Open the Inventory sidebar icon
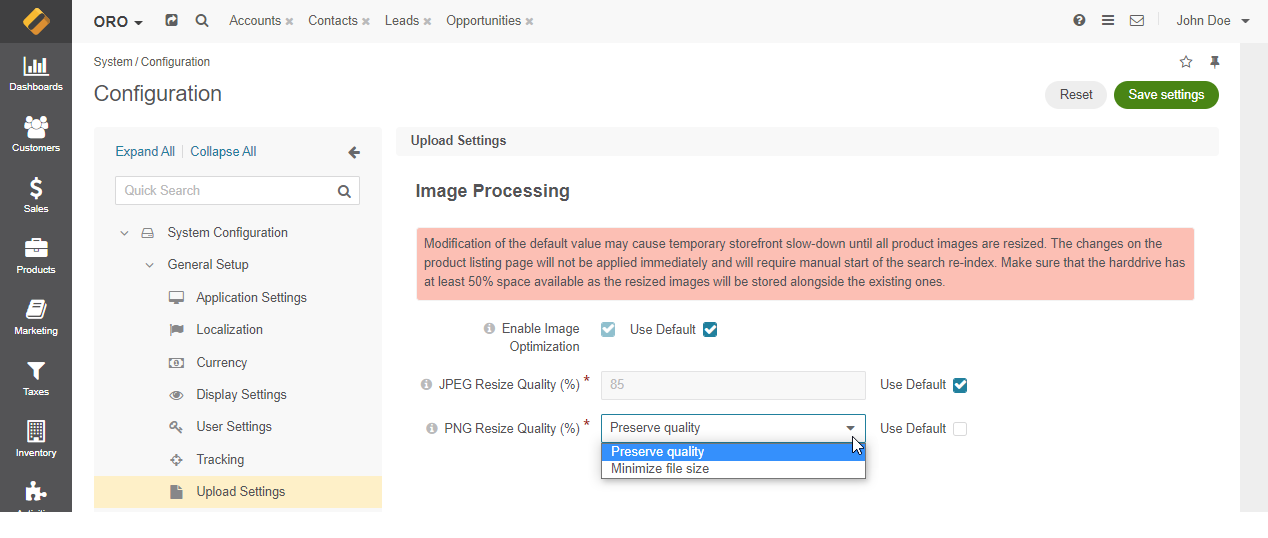 (36, 440)
